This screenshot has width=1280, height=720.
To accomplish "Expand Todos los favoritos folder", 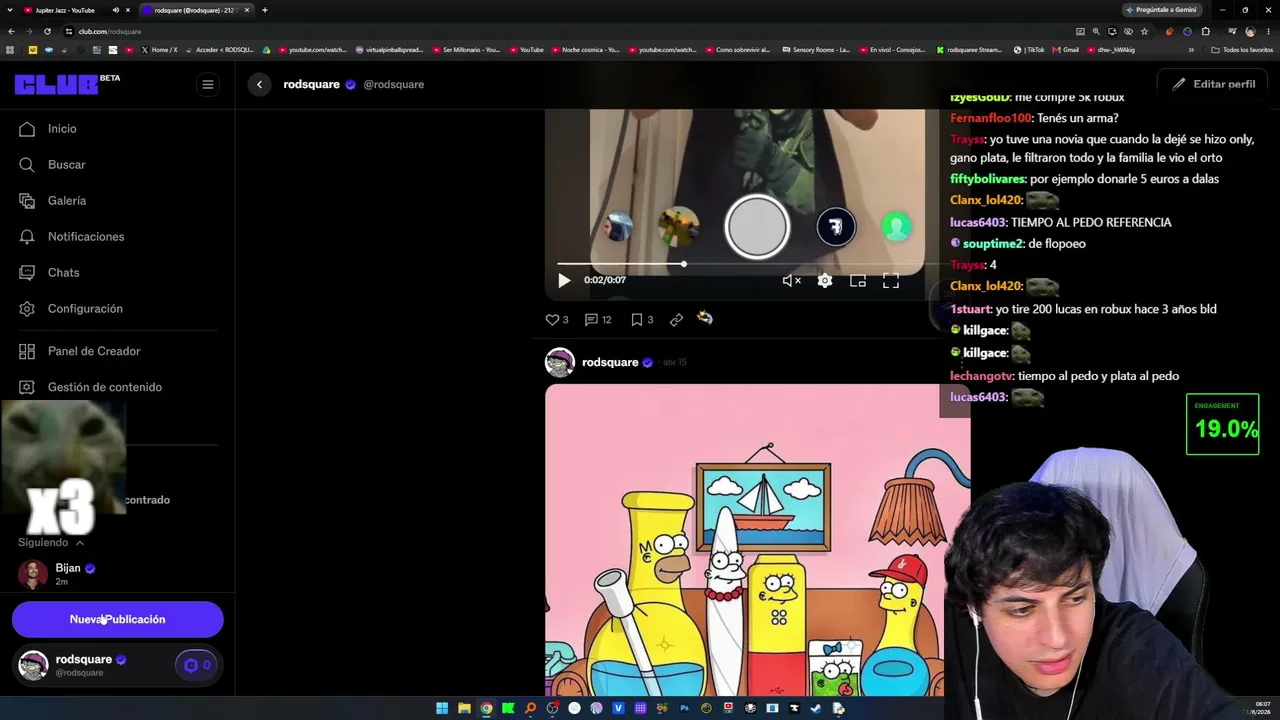I will pos(1242,49).
